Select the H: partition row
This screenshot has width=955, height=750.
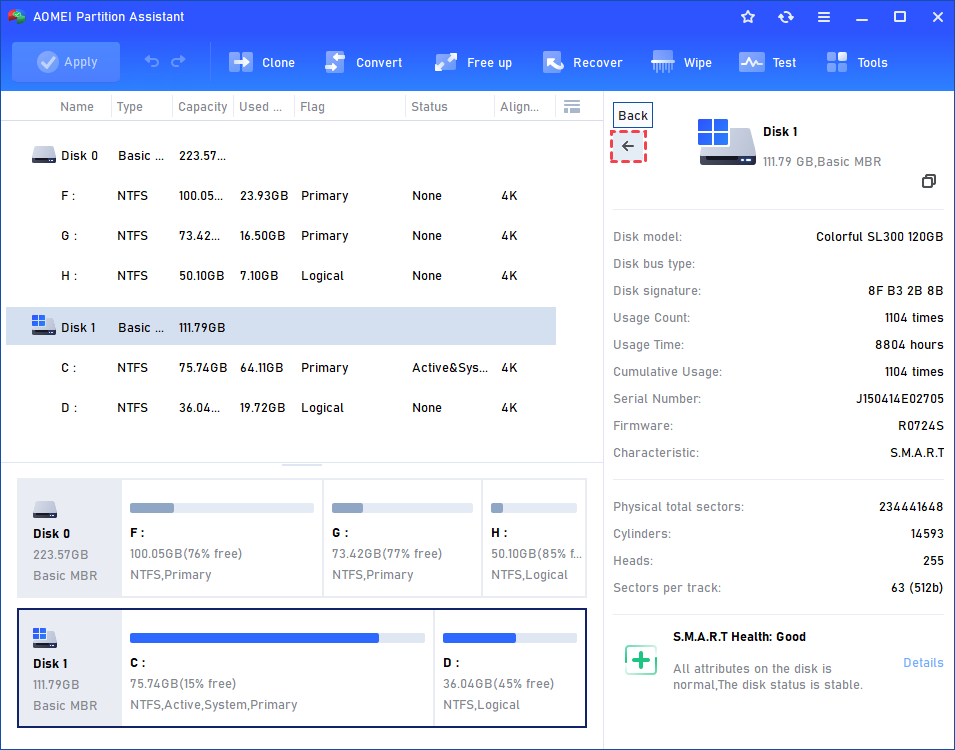[281, 276]
